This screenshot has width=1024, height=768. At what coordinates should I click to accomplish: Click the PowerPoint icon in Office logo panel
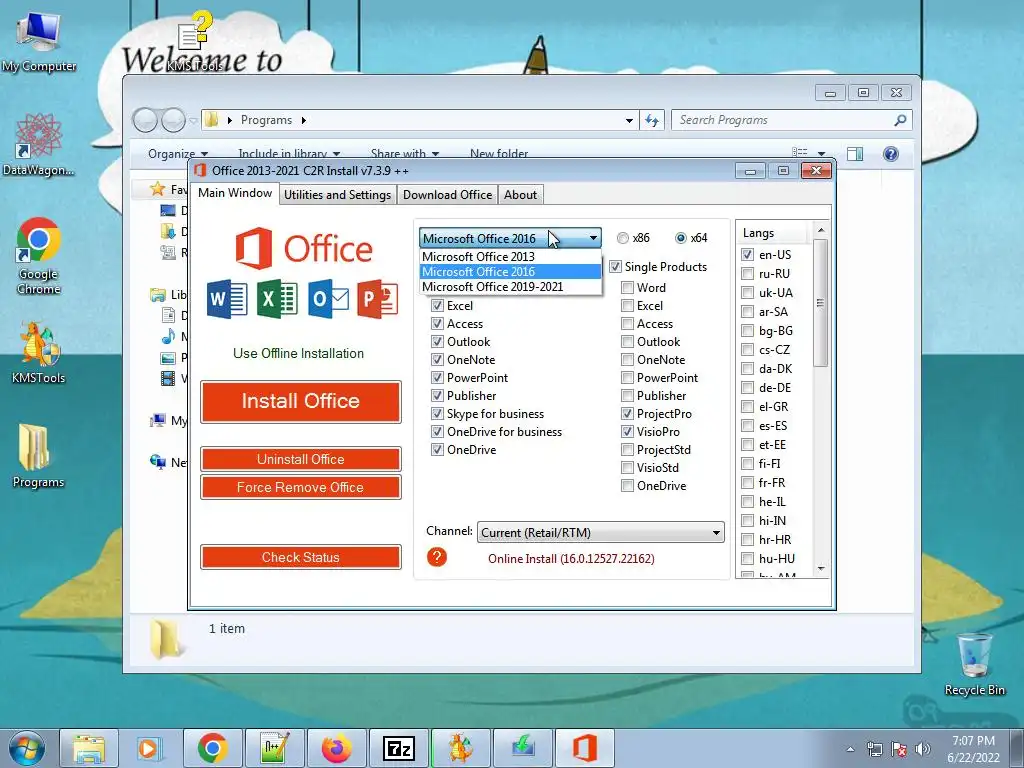[x=378, y=299]
